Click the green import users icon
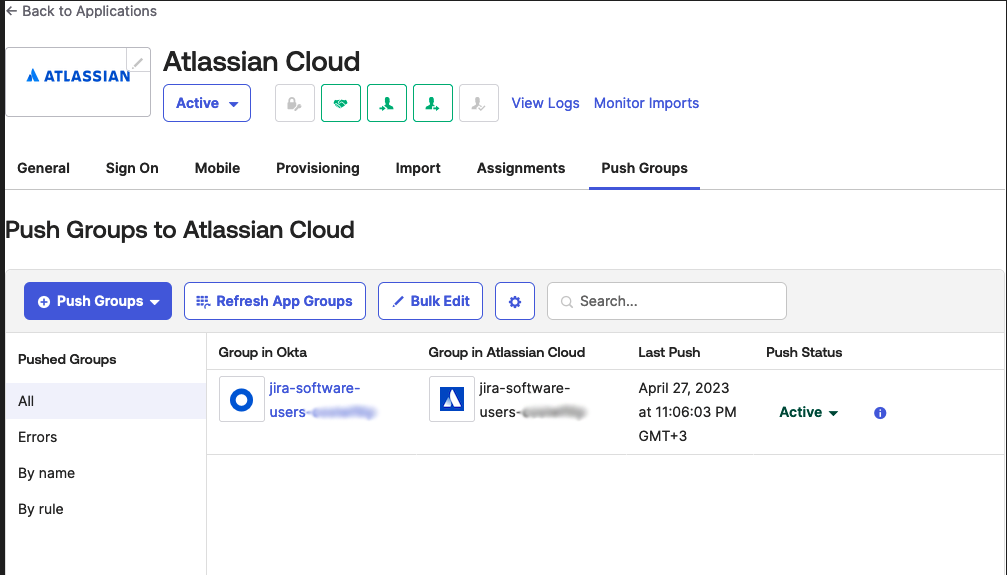This screenshot has width=1007, height=575. coord(387,103)
